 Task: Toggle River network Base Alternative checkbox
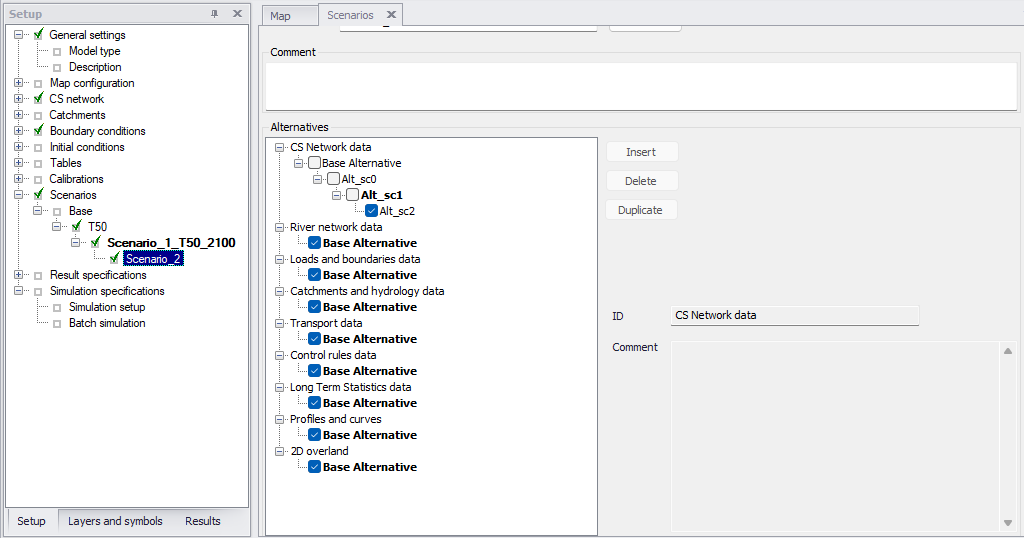coord(314,243)
